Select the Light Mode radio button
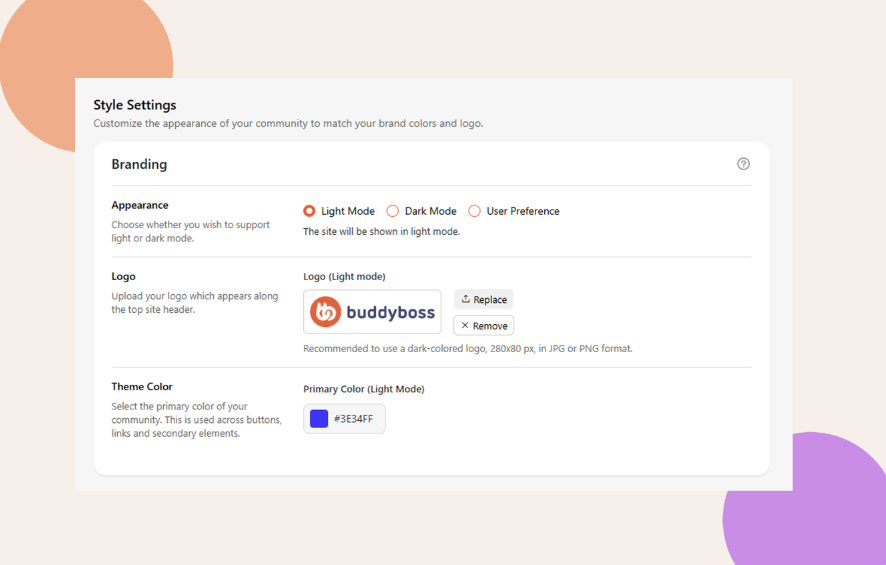The image size is (886, 565). pos(309,211)
